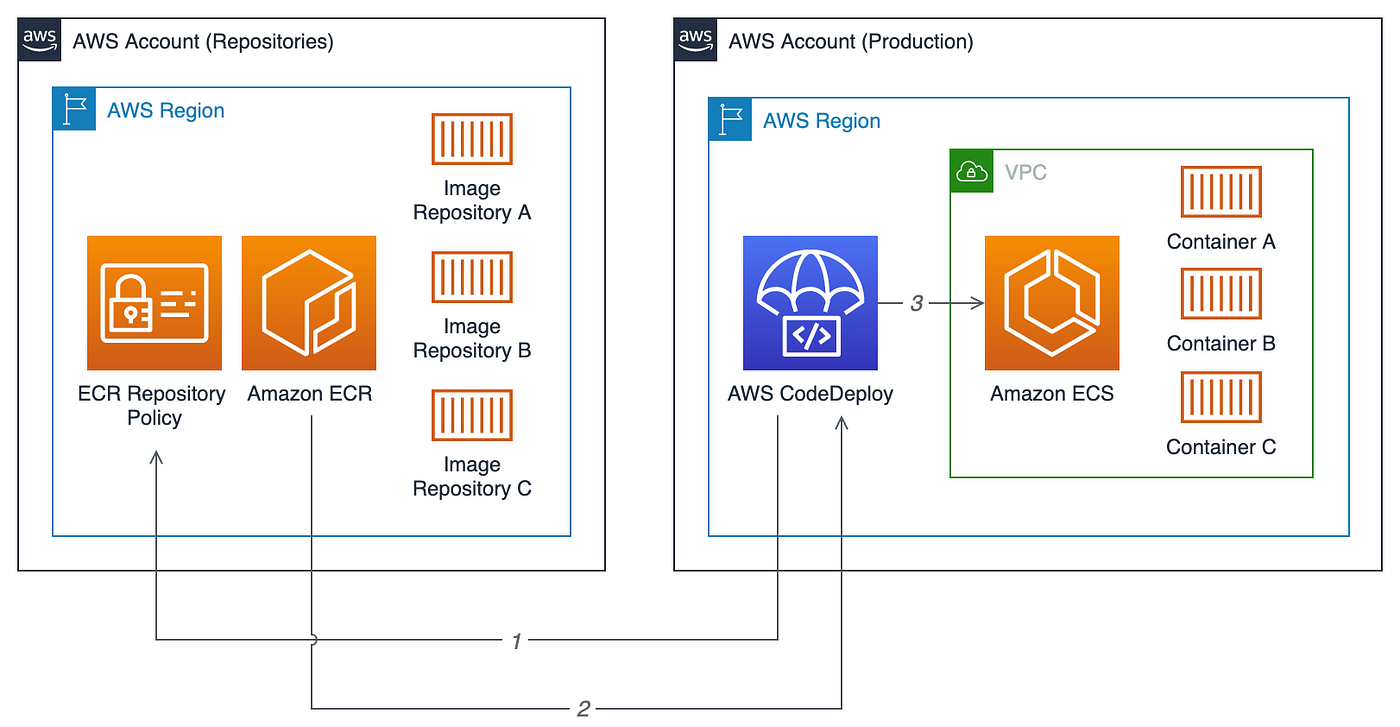Click the ECR Repository Policy icon

(x=154, y=303)
